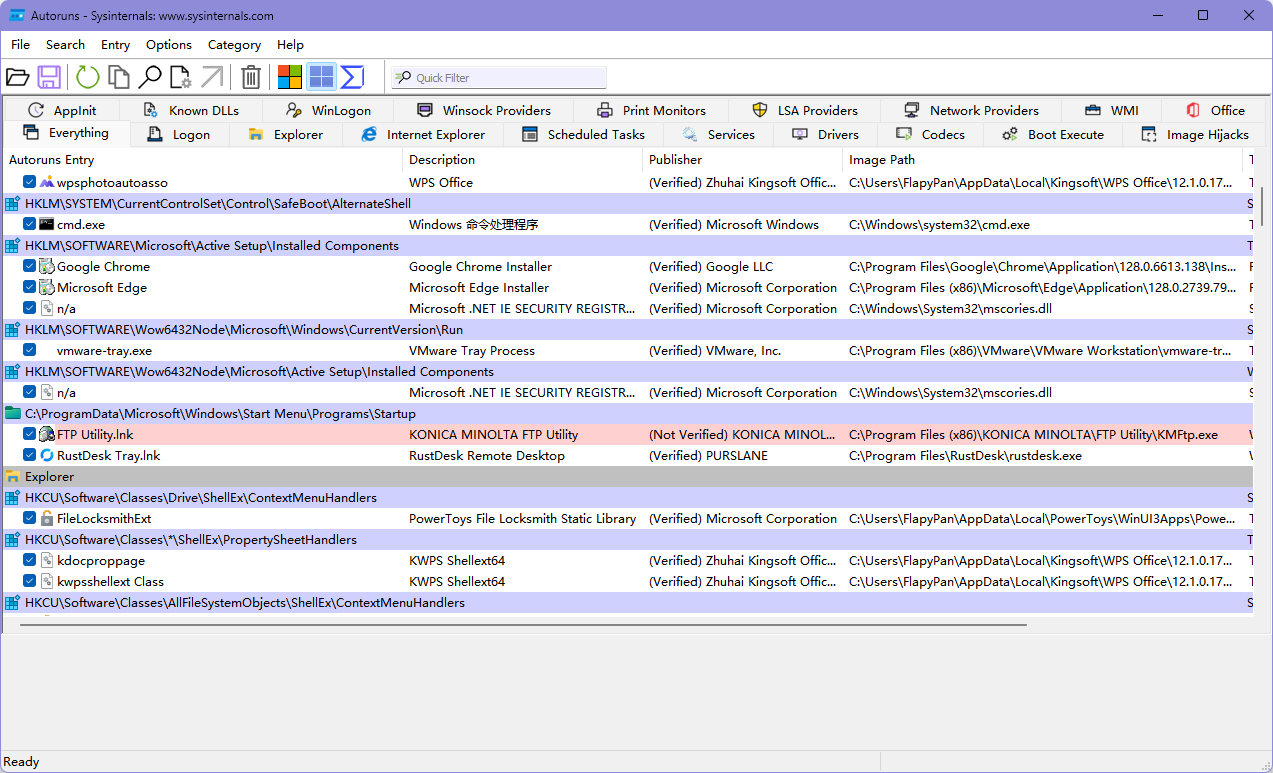Open the Services tab

point(718,135)
